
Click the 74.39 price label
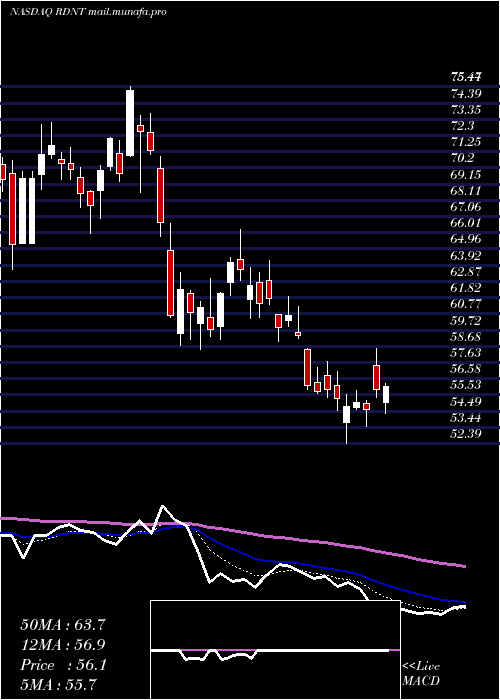point(467,93)
